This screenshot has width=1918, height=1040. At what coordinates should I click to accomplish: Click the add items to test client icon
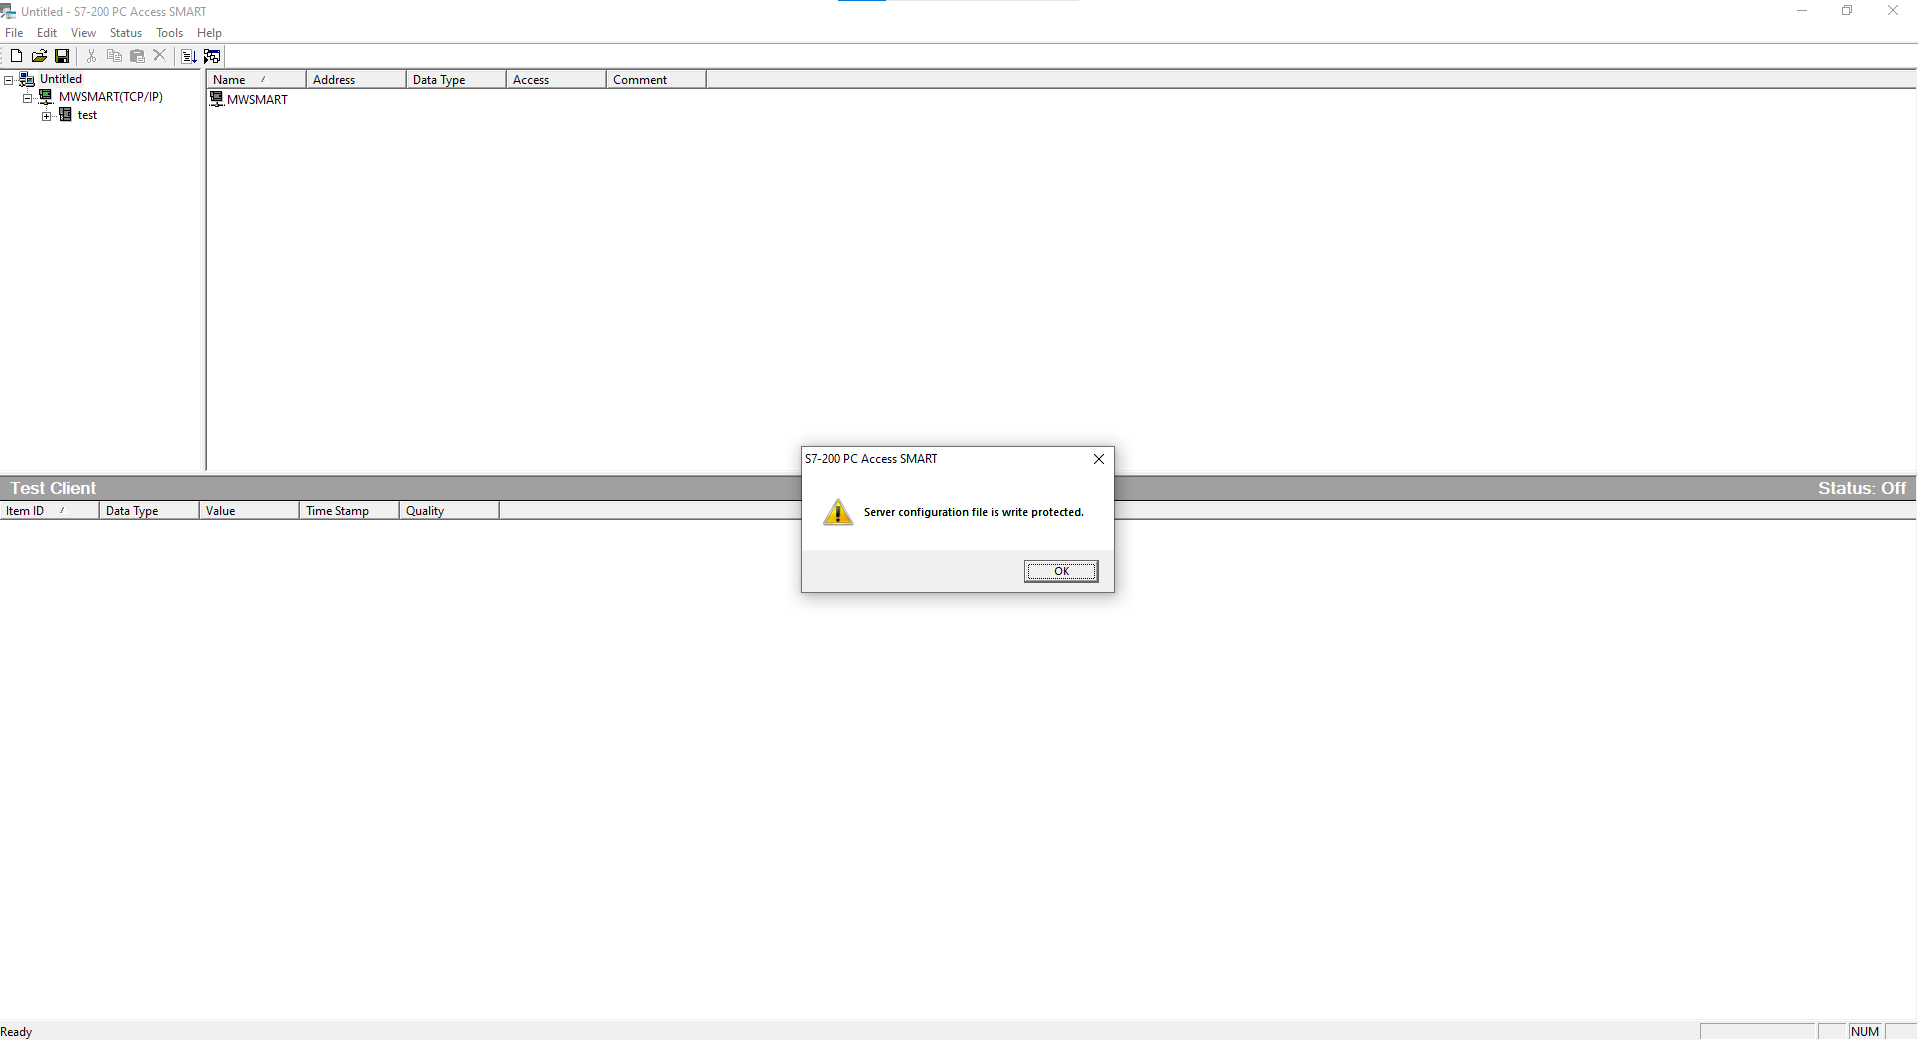click(x=189, y=56)
